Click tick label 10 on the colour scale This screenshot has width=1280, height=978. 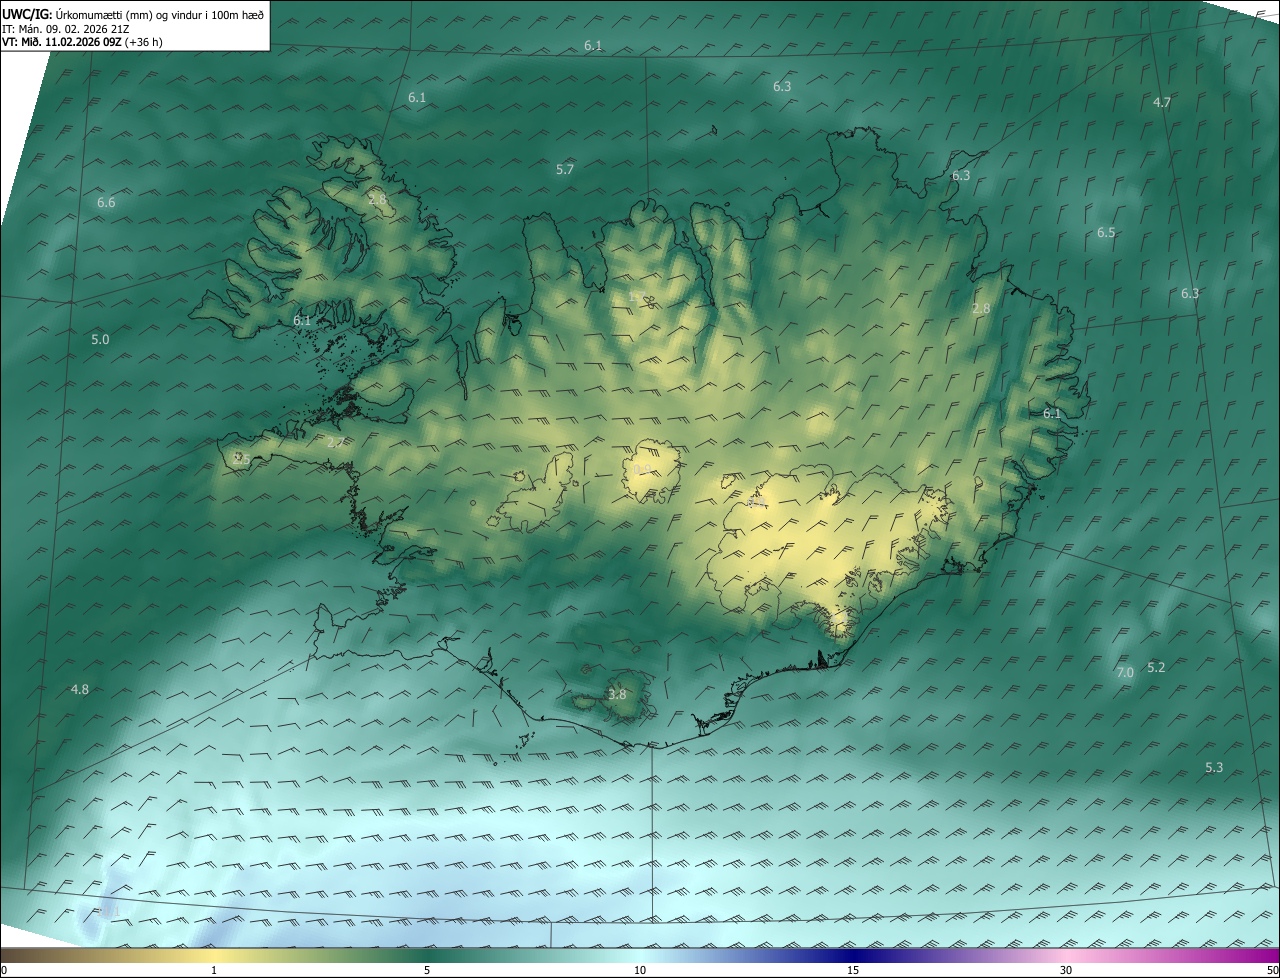point(640,970)
